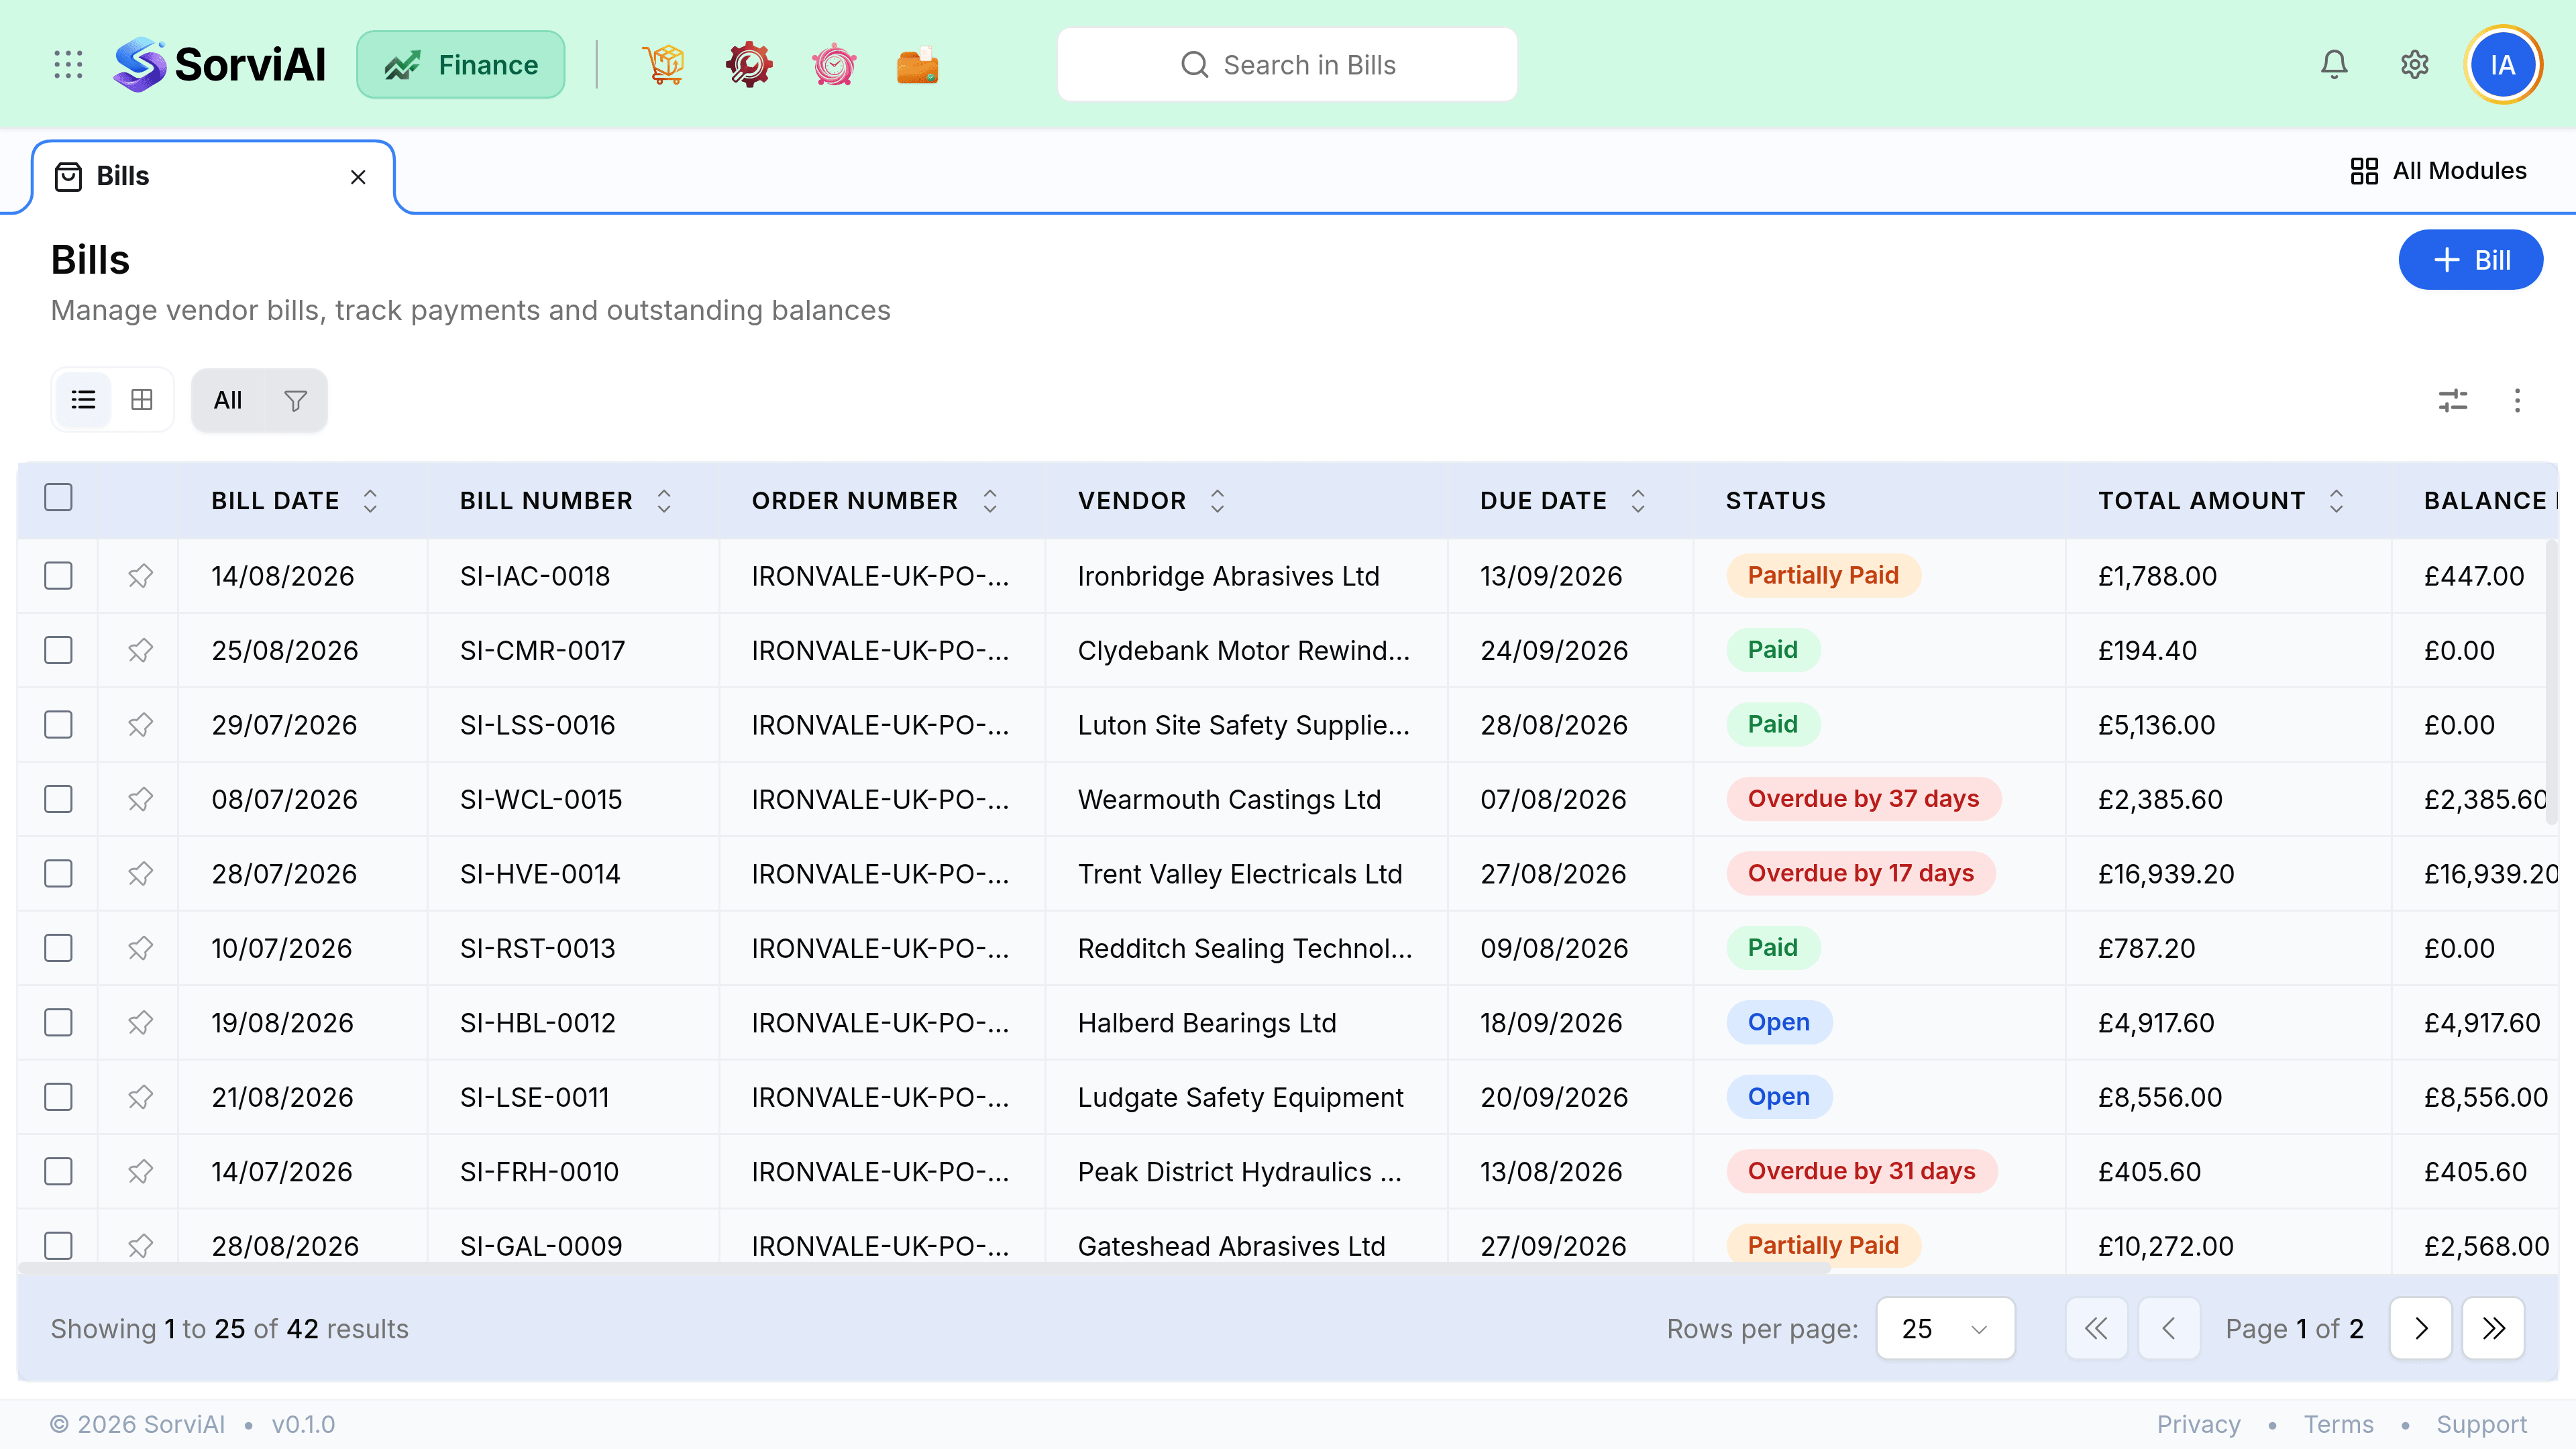2576x1449 pixels.
Task: Open the filter funnel icon
Action: tap(295, 400)
